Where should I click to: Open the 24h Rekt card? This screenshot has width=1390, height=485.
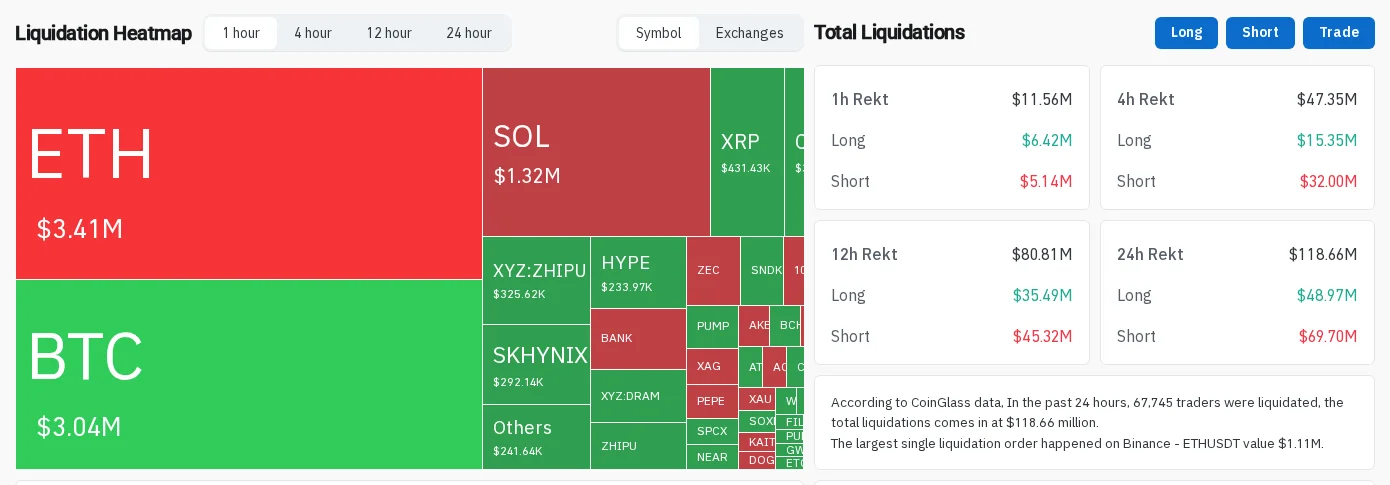click(x=1237, y=293)
